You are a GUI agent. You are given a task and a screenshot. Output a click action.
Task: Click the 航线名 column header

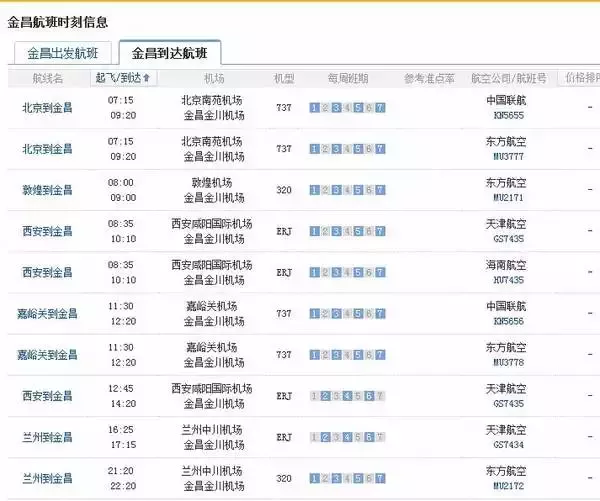(x=47, y=78)
